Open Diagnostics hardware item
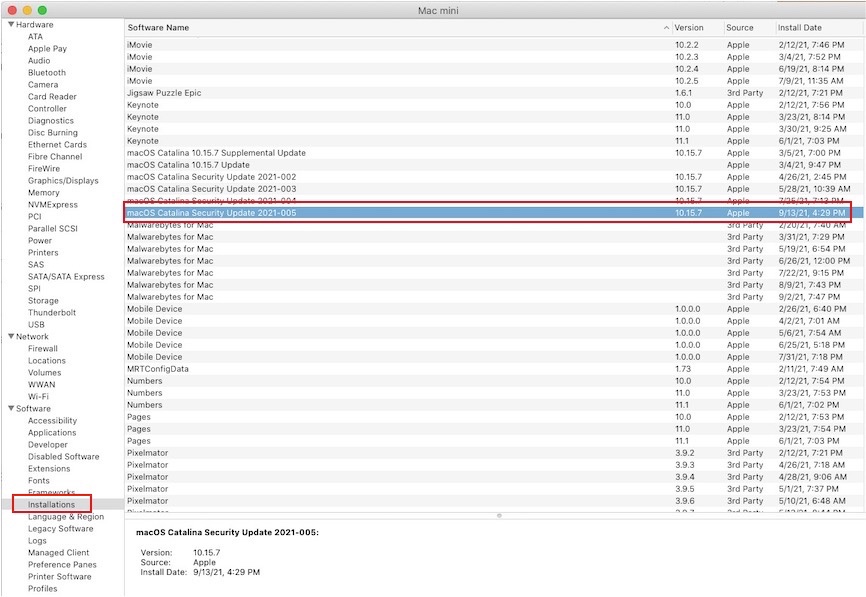 point(51,120)
